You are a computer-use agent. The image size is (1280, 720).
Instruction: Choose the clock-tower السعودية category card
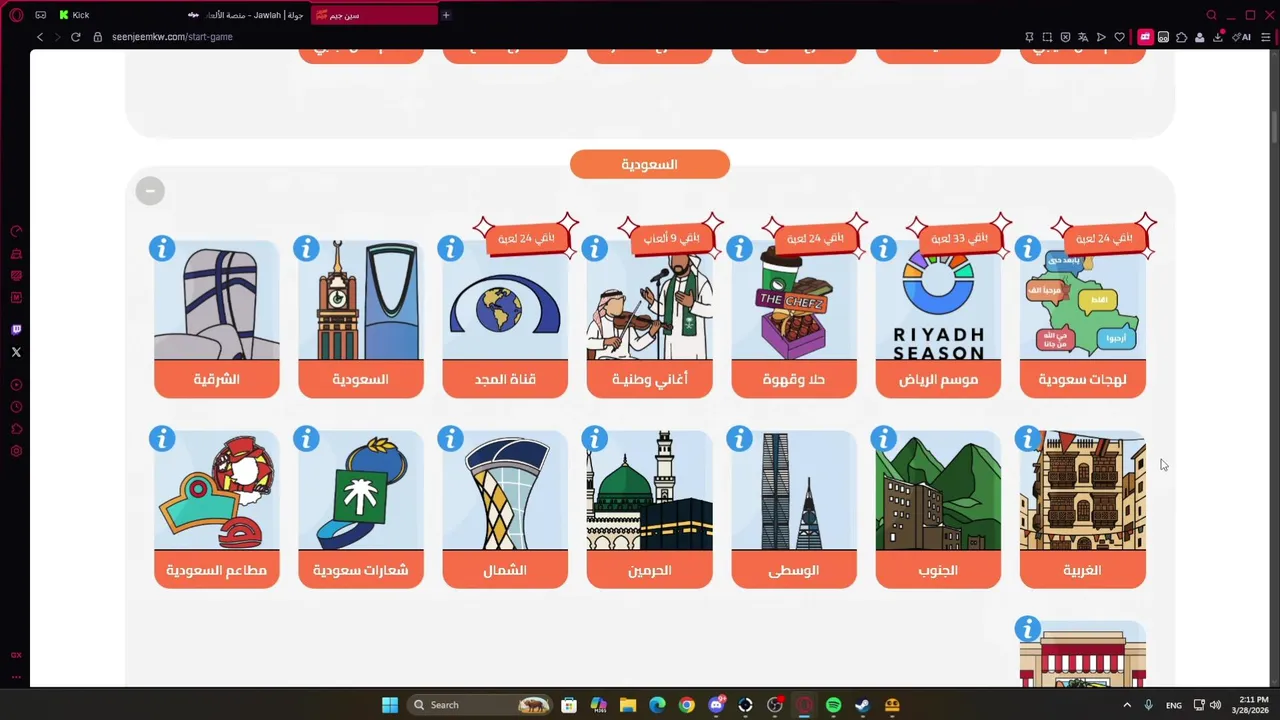361,319
